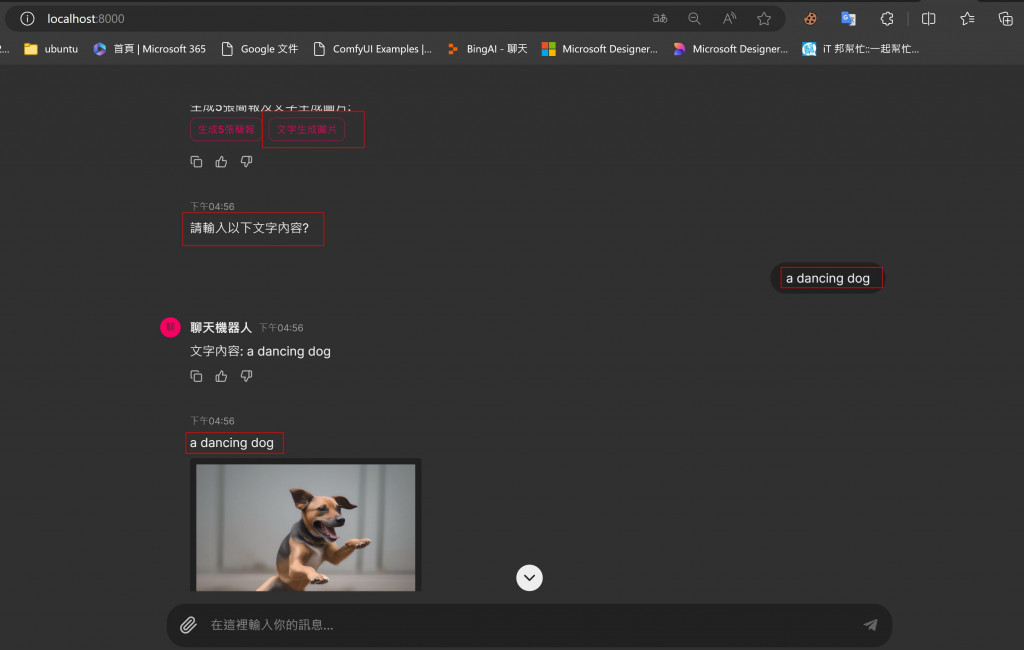Open the generated dancing dog image

tap(306, 527)
